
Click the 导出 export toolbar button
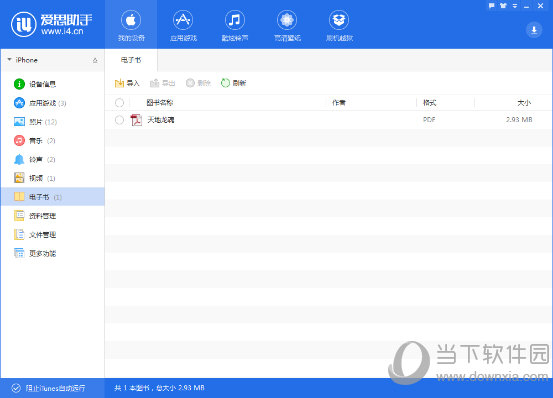[163, 83]
